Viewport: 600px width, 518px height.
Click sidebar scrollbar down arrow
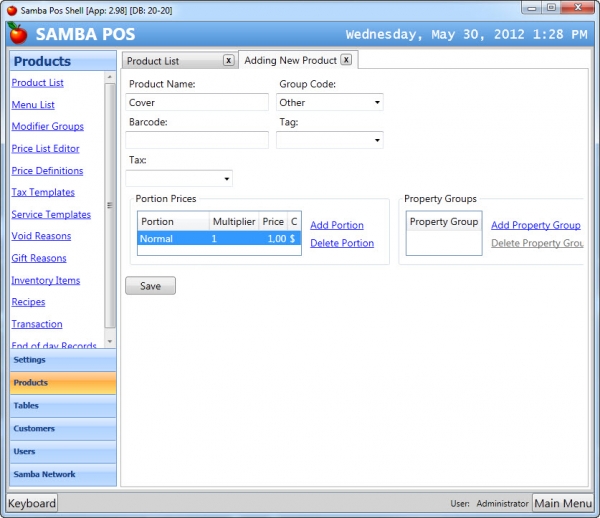point(110,341)
